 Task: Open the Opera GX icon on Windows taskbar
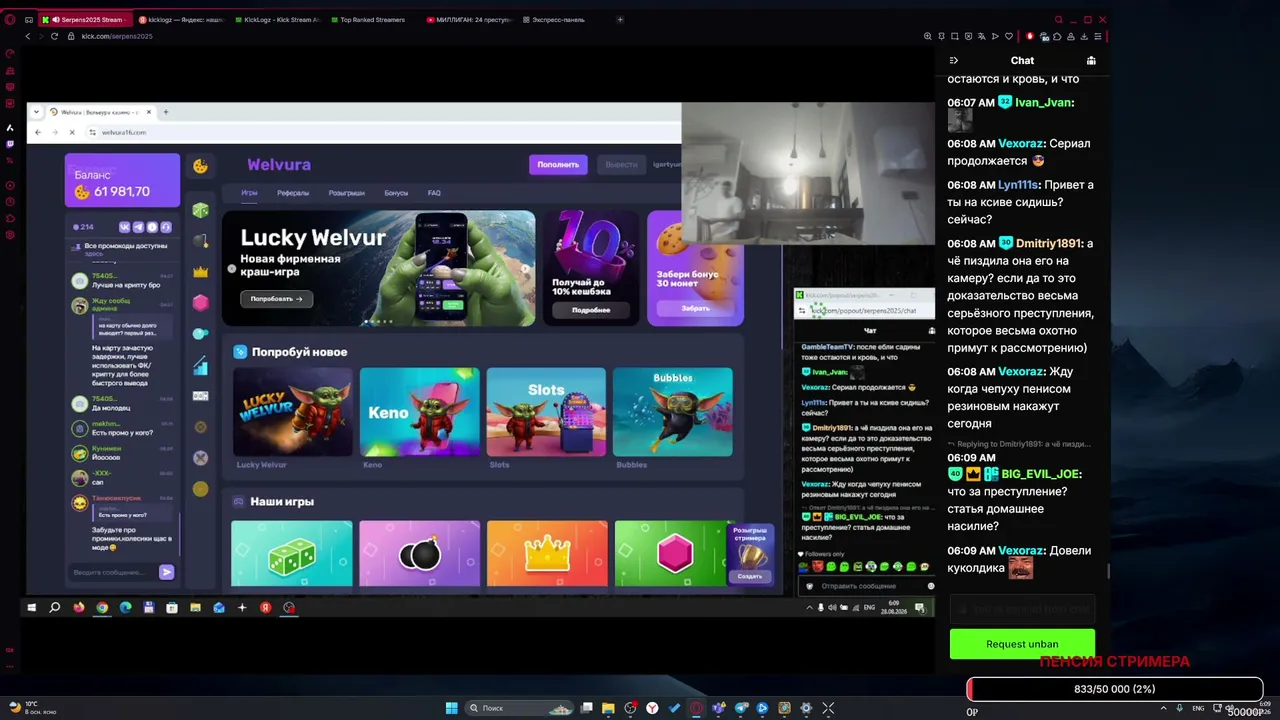tap(697, 708)
